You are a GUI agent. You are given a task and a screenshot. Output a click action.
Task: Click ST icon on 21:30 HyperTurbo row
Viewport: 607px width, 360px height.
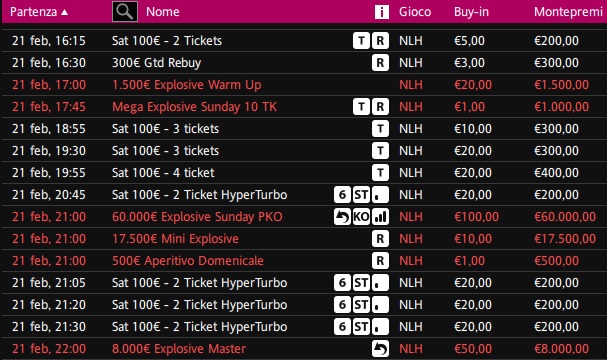click(x=361, y=327)
